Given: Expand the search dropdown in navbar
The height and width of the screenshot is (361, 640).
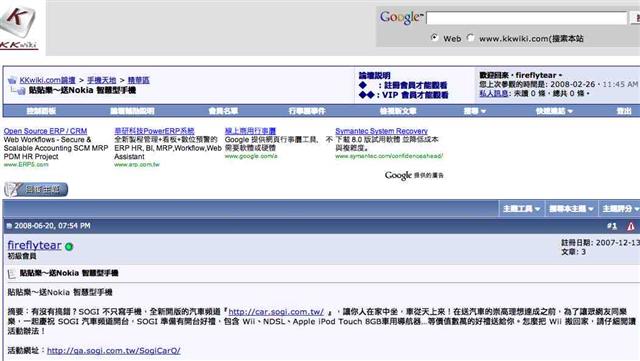Looking at the screenshot, I should (475, 111).
